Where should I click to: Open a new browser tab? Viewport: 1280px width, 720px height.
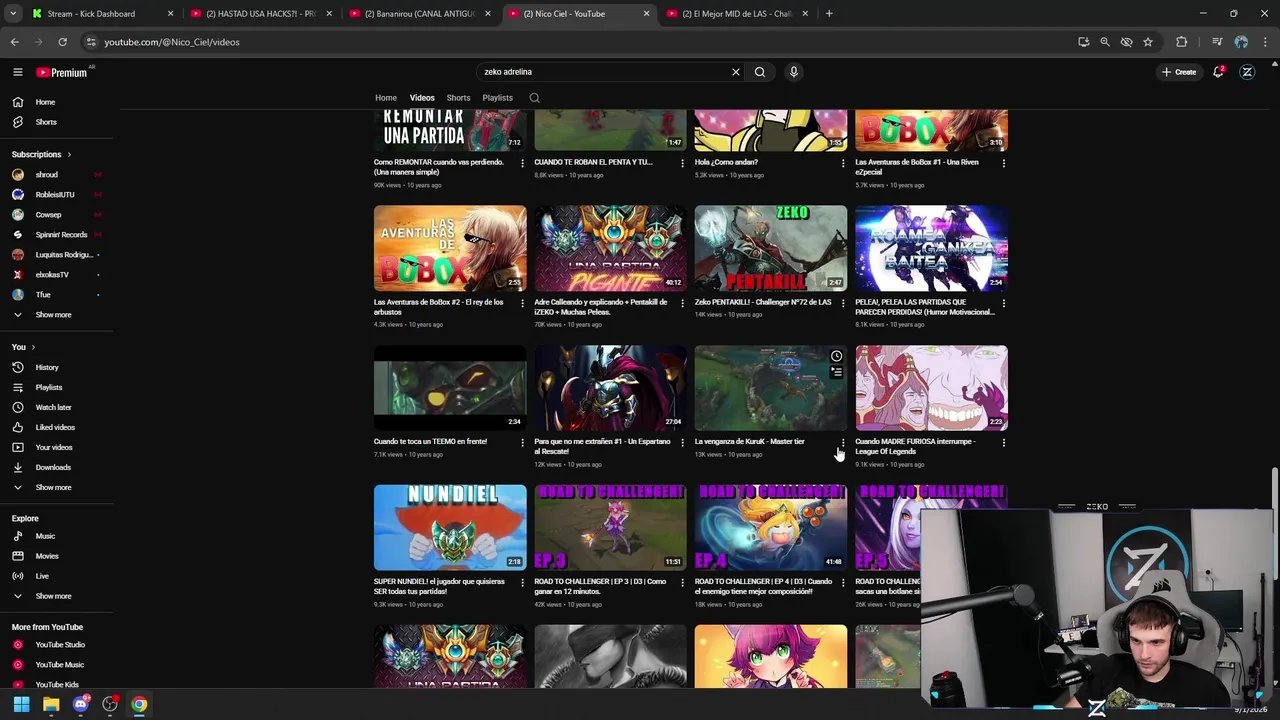click(829, 14)
